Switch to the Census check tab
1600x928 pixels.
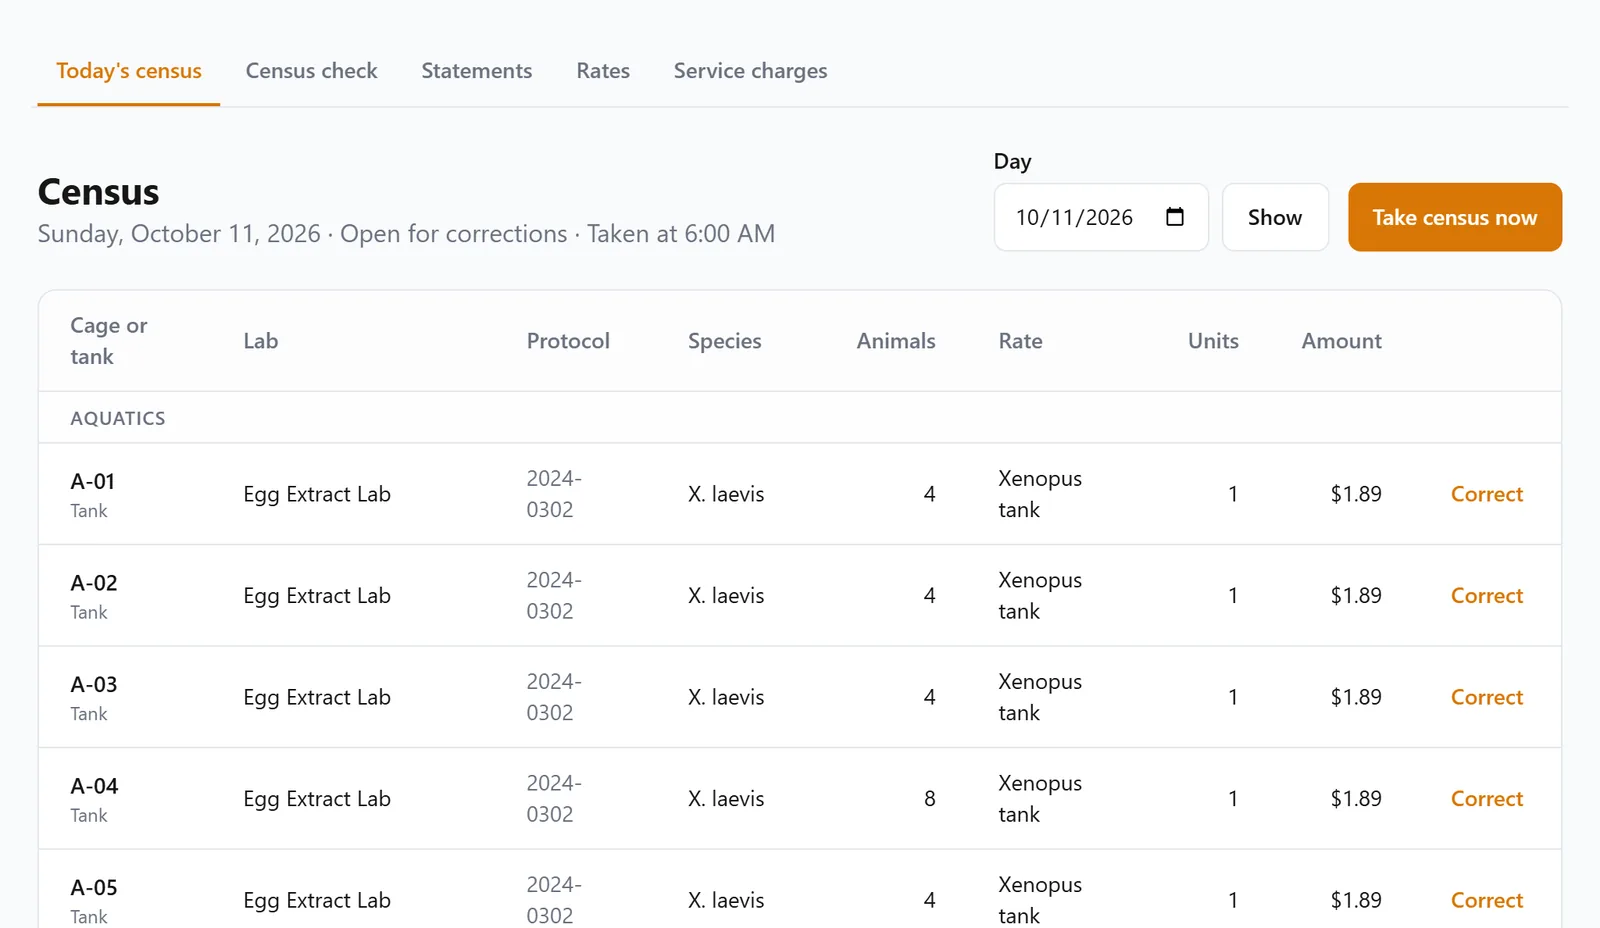point(311,71)
